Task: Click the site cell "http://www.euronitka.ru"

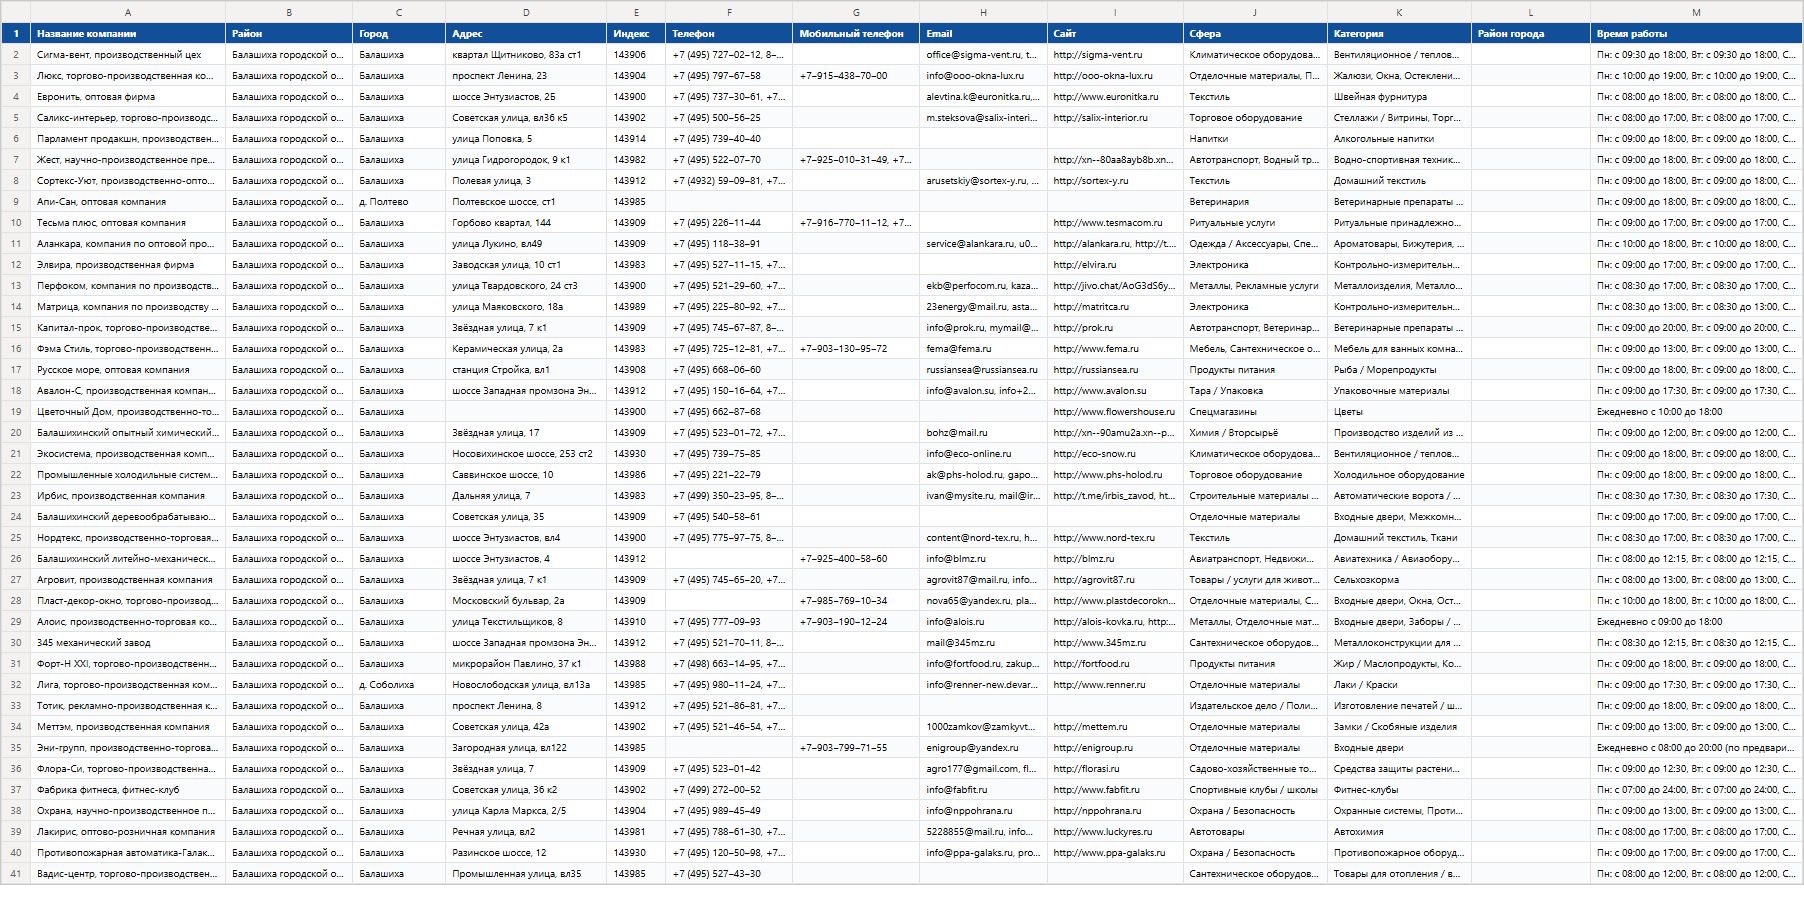Action: tap(1115, 97)
